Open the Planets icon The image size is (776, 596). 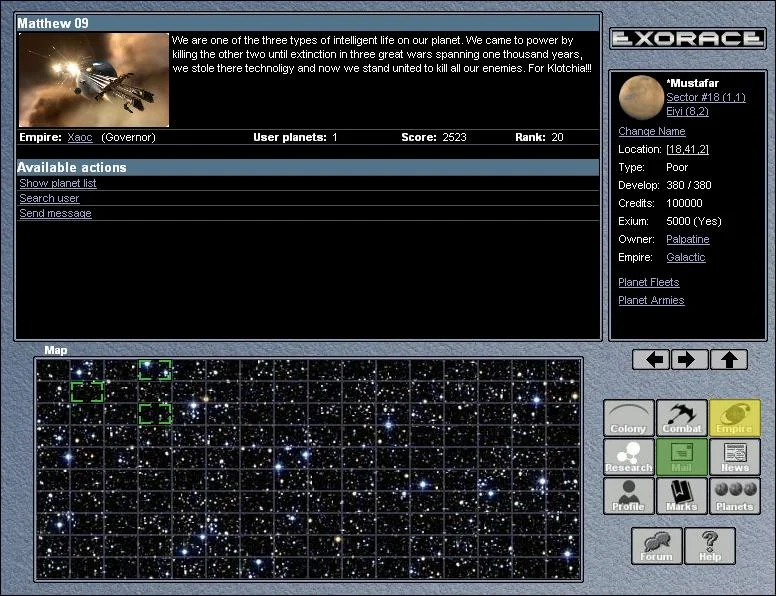coord(735,496)
